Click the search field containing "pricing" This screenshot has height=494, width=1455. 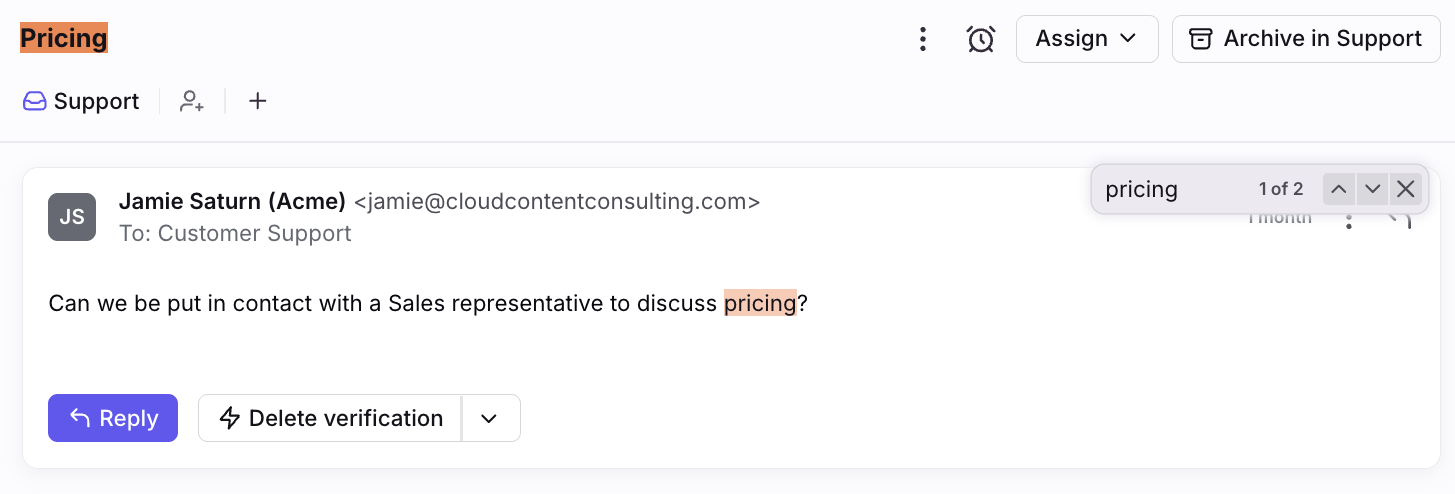(x=1170, y=189)
